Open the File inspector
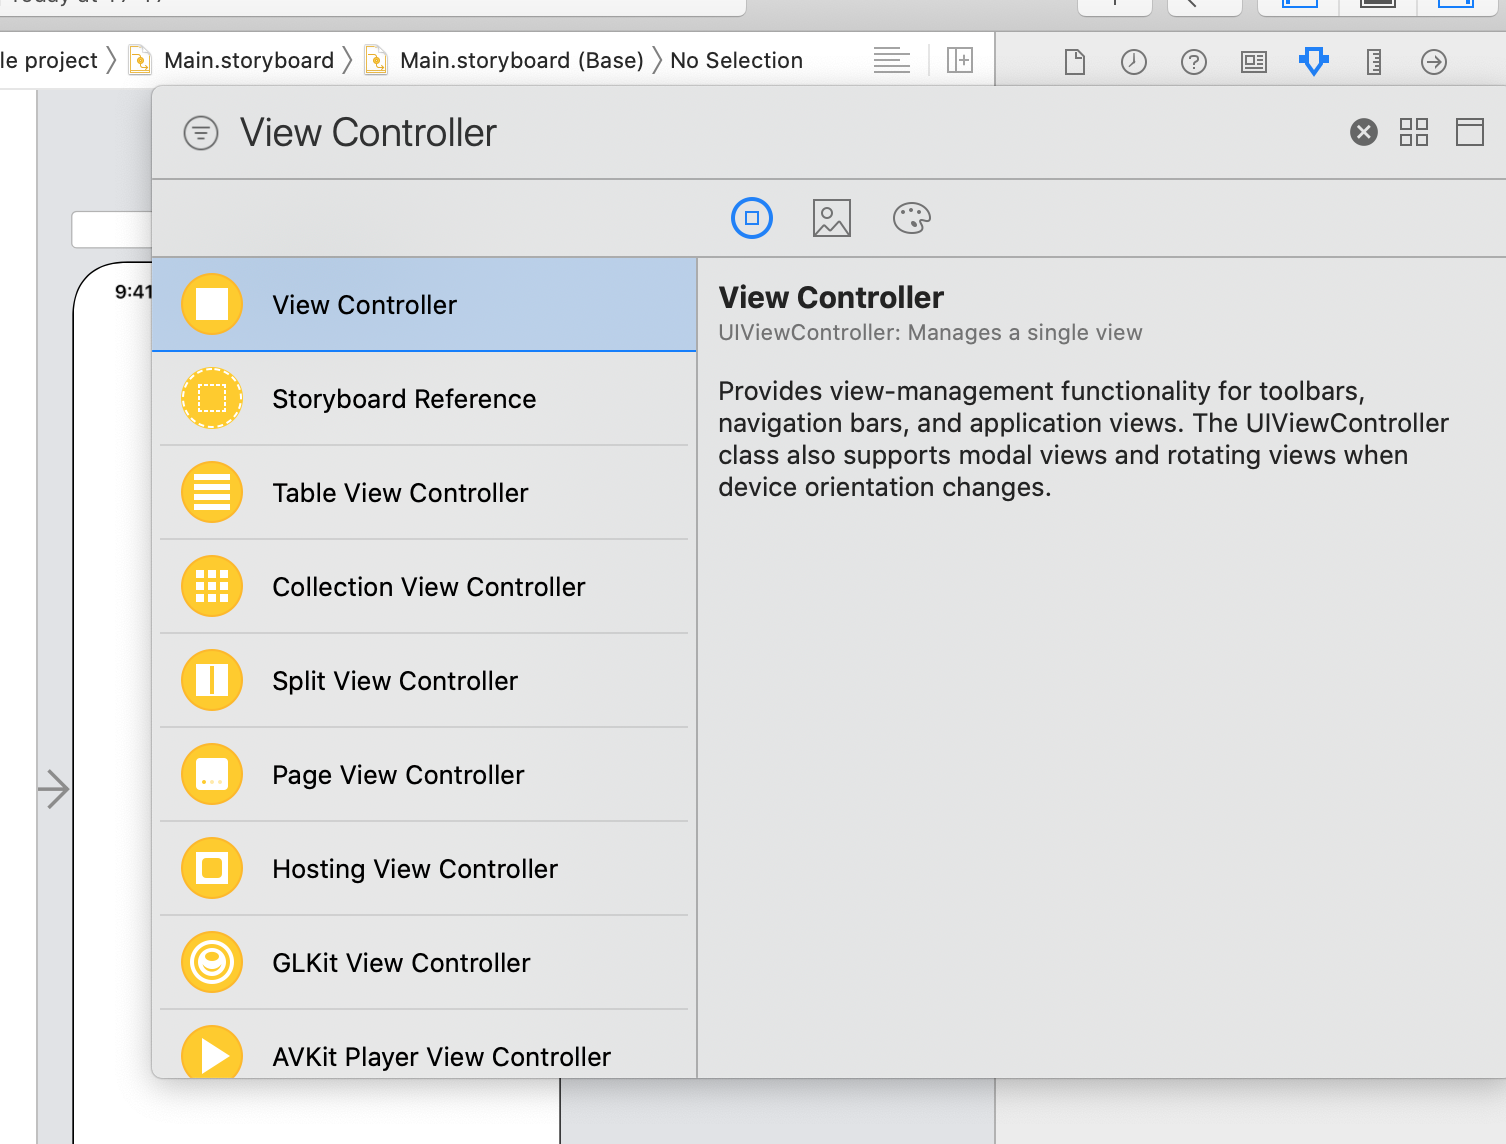This screenshot has width=1506, height=1144. [1074, 61]
